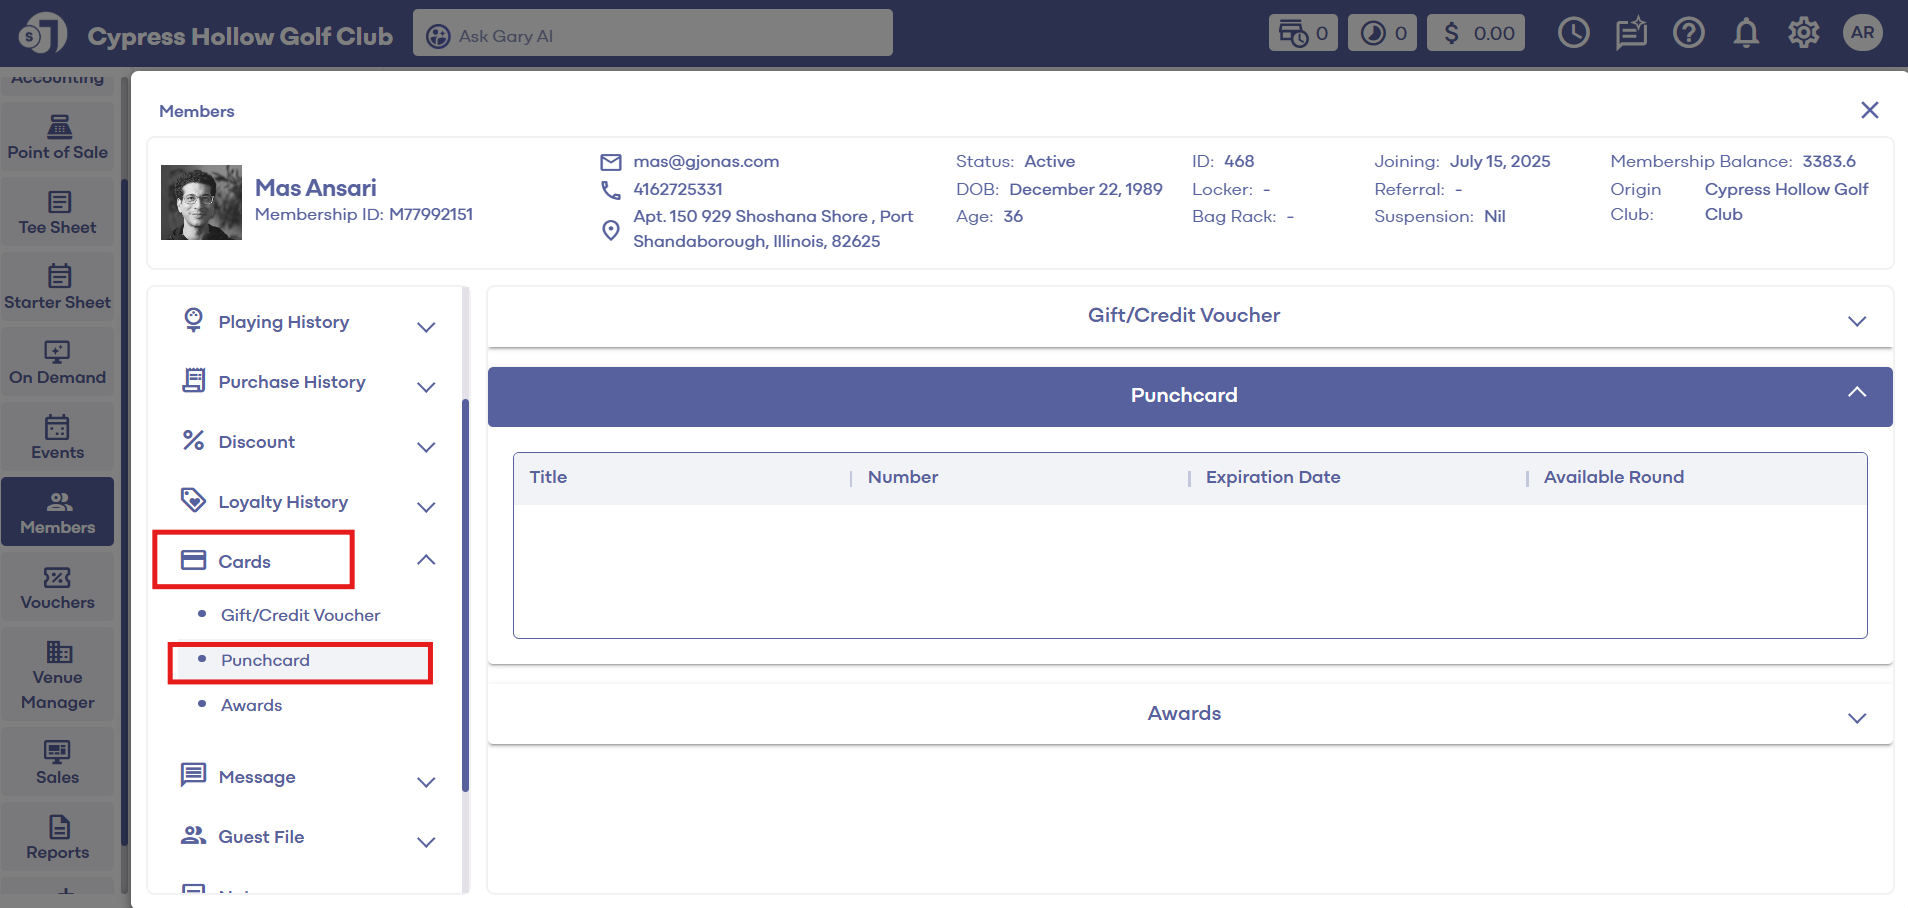Open the notes icon in top bar
This screenshot has height=908, width=1908.
[x=1631, y=33]
